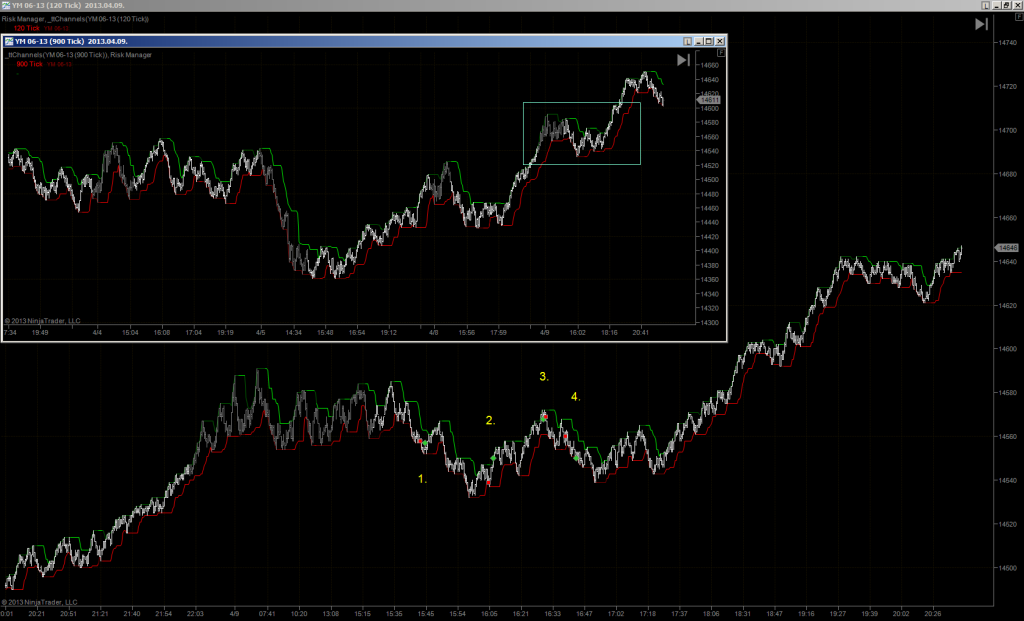Image resolution: width=1024 pixels, height=621 pixels.
Task: Click the 07:41 time label on the 120 Tick chart
Action: tap(266, 614)
